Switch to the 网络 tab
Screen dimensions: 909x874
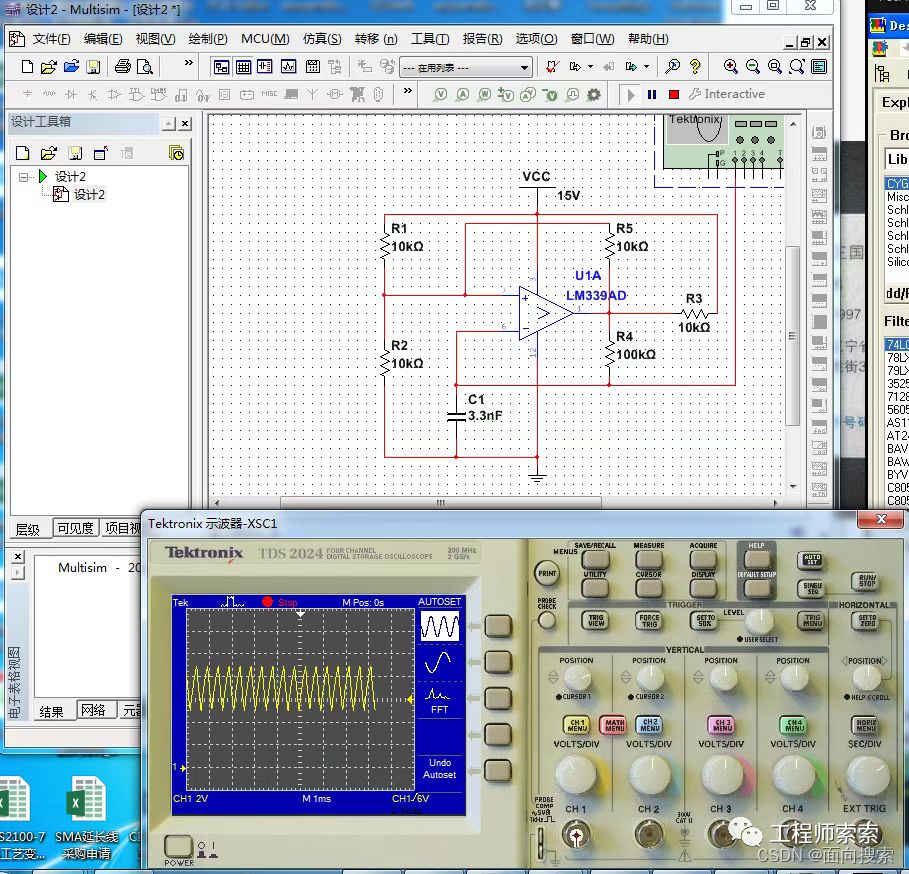[93, 710]
